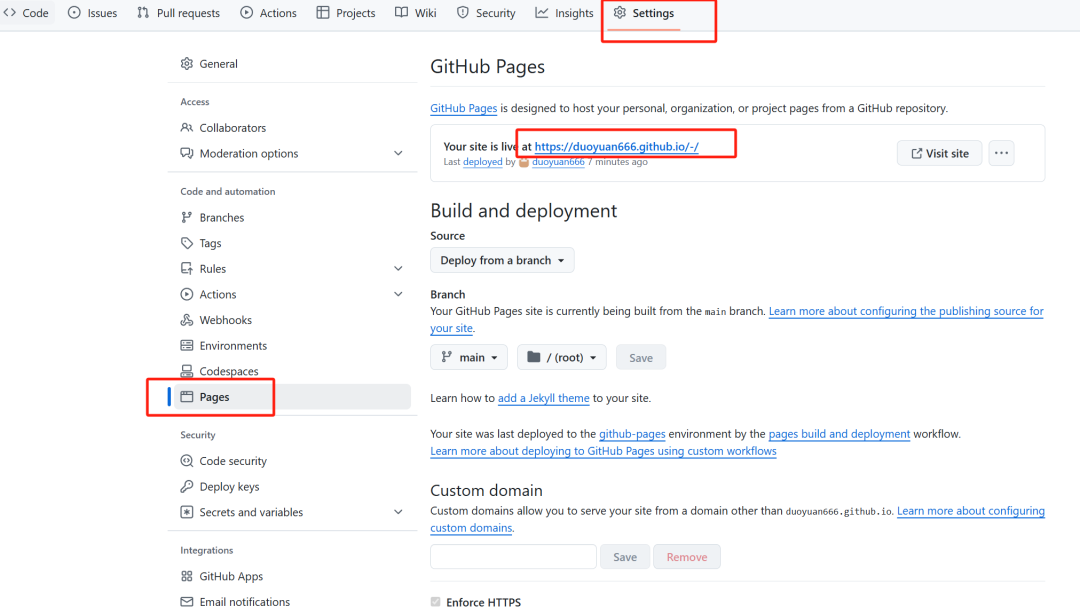The image size is (1080, 607).
Task: Open the Security tab in top navigation
Action: 486,13
